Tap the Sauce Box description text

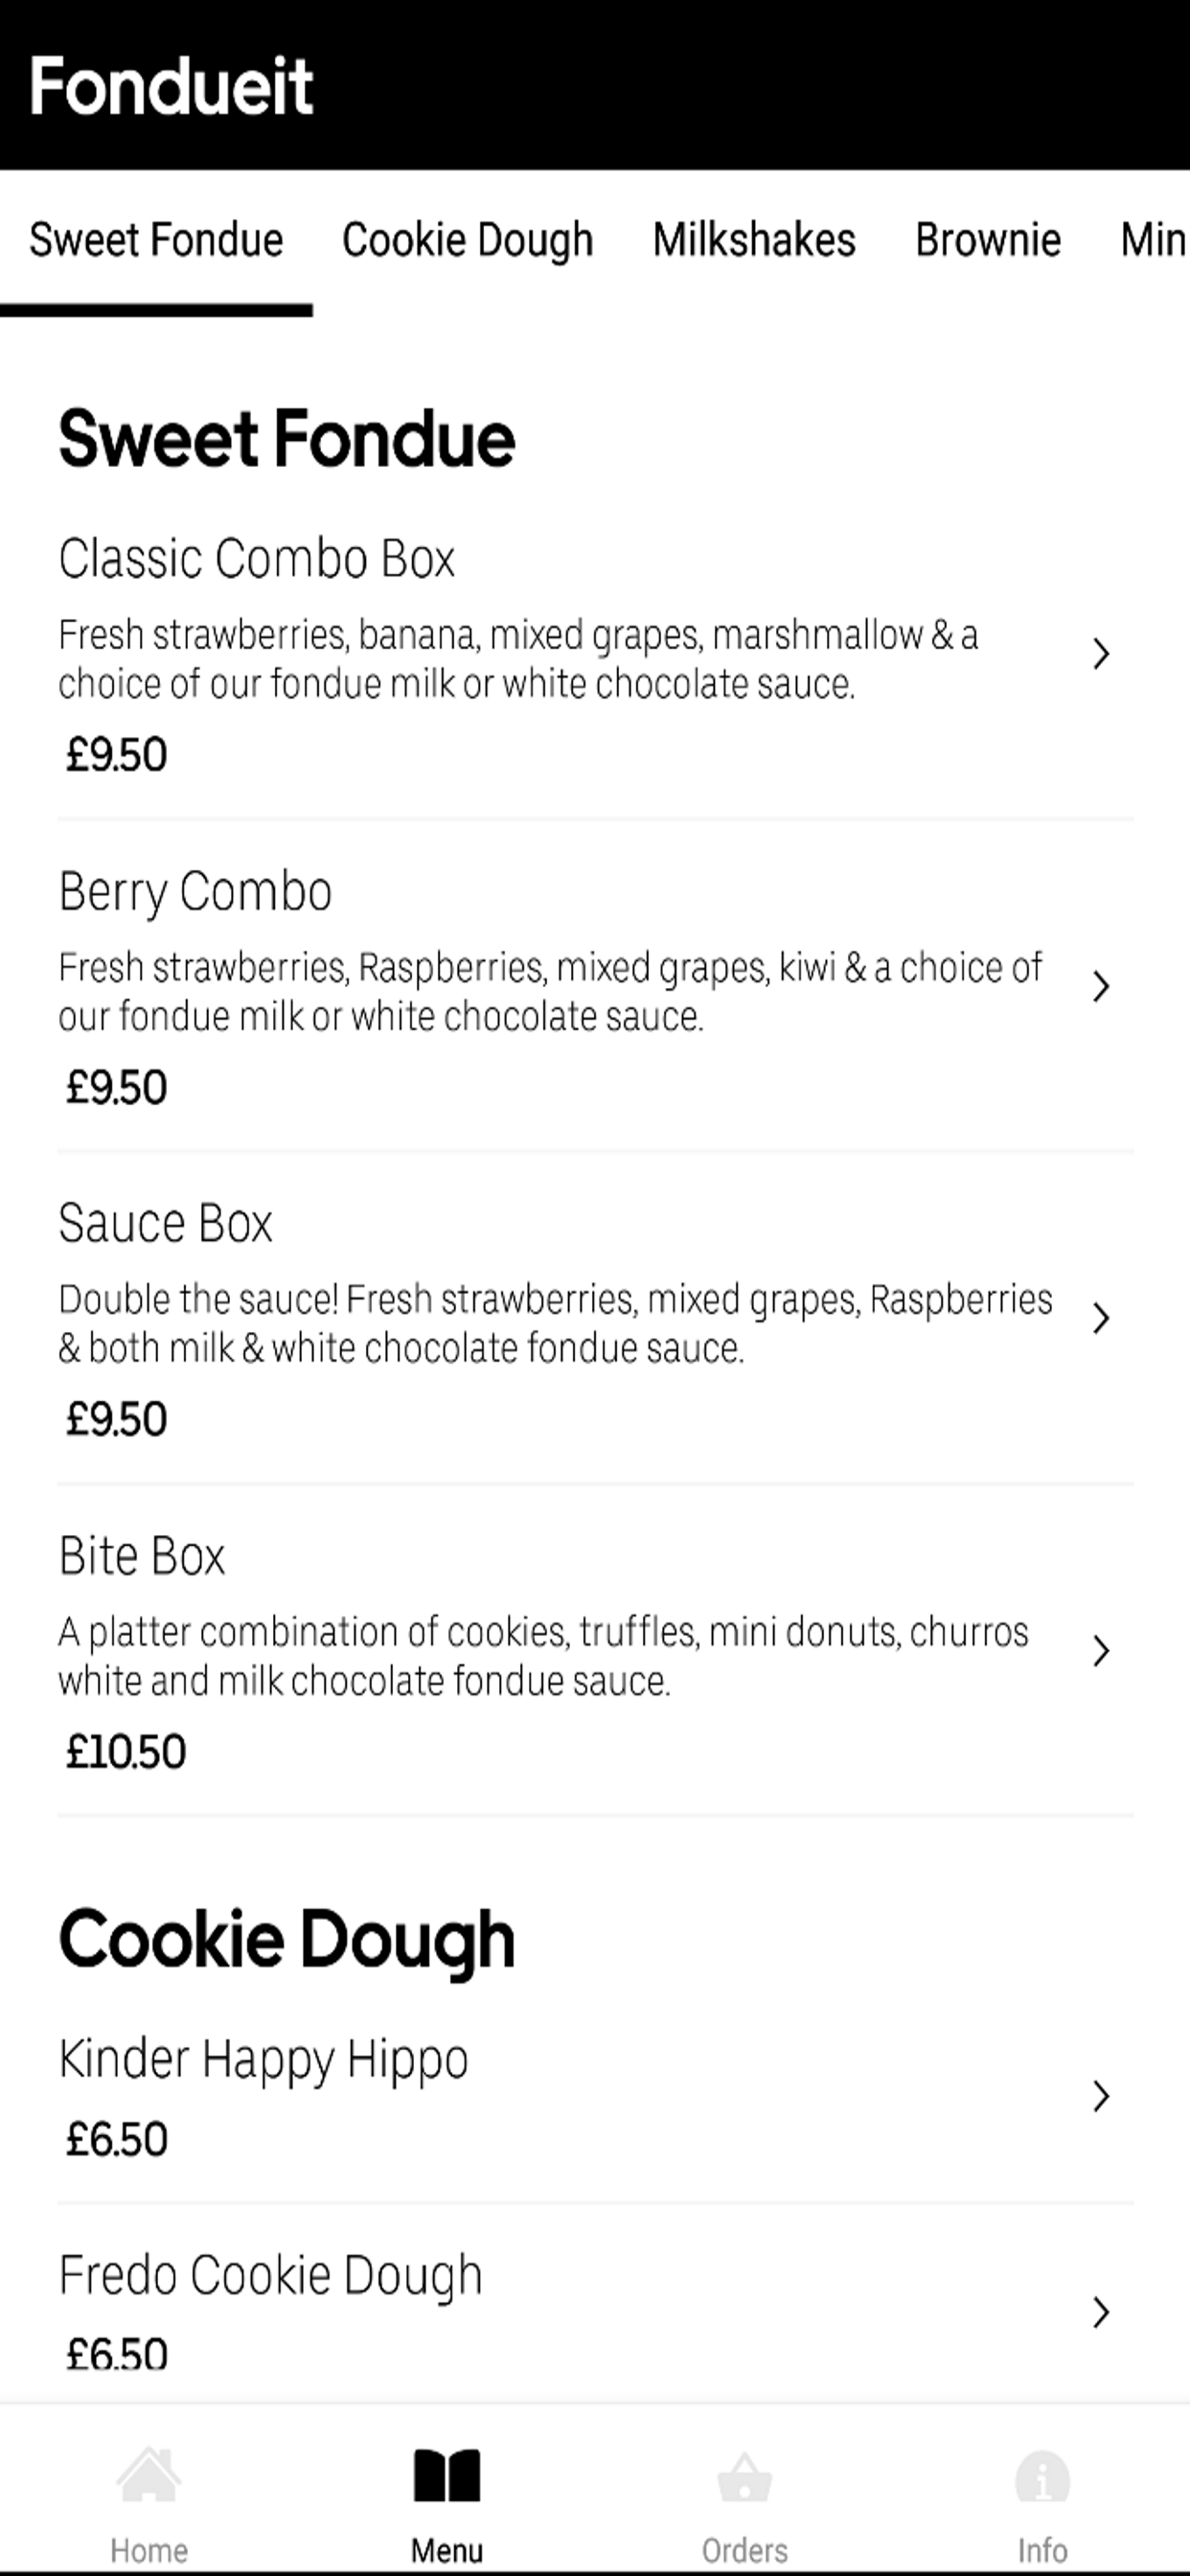[555, 1323]
